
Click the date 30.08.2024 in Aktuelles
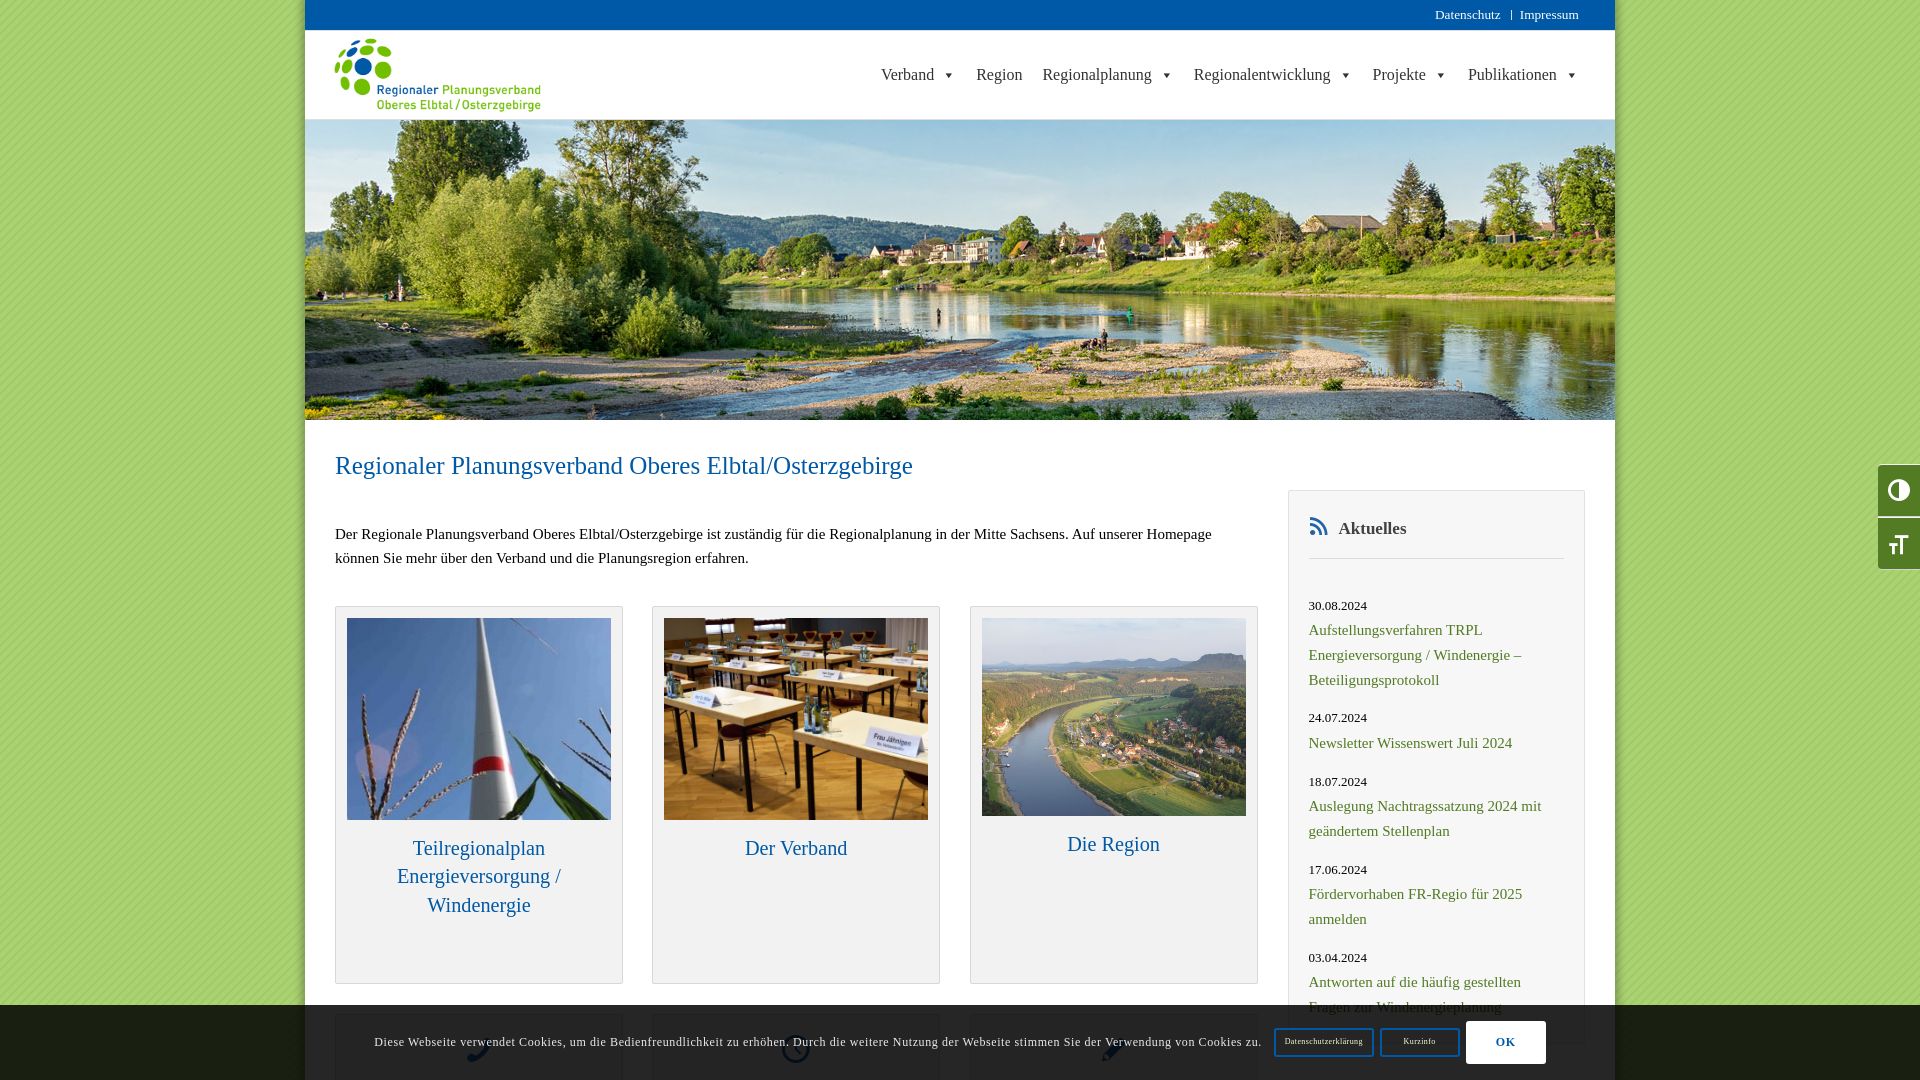1337,606
